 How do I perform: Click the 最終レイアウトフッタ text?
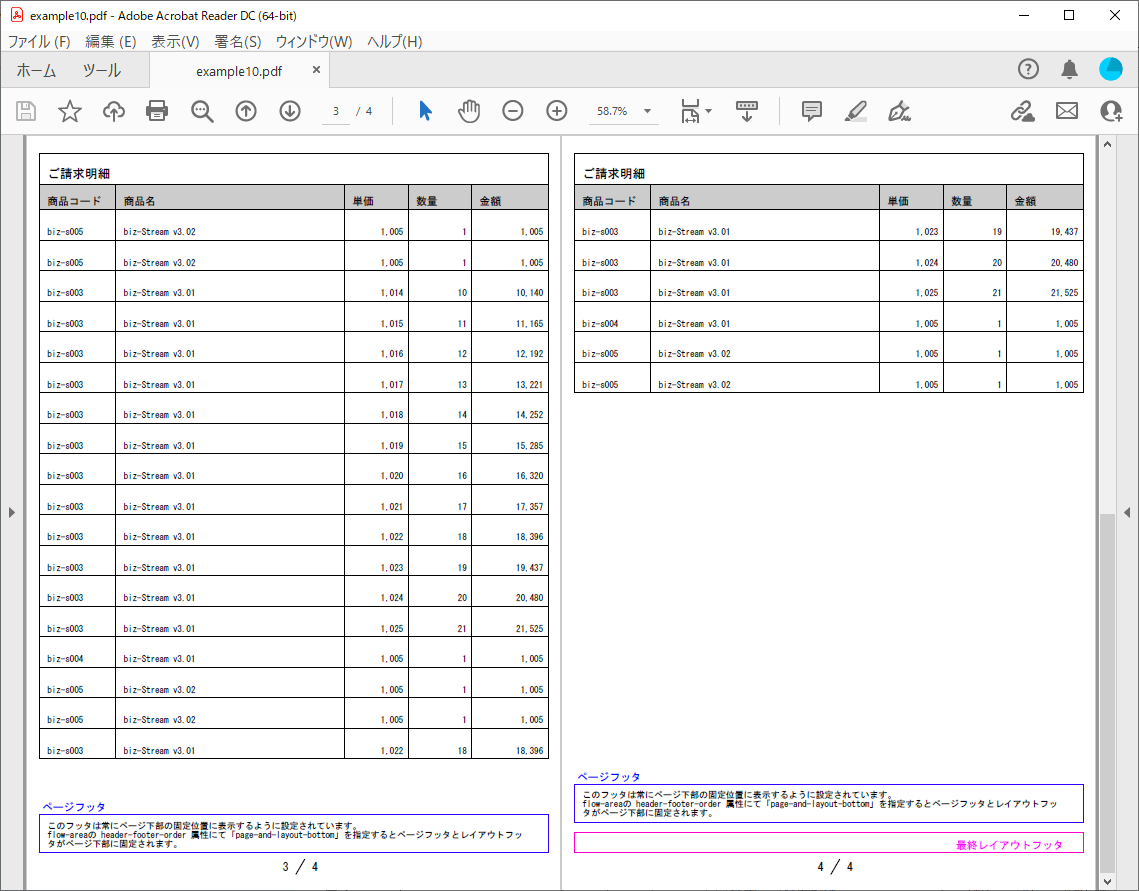click(x=1009, y=845)
